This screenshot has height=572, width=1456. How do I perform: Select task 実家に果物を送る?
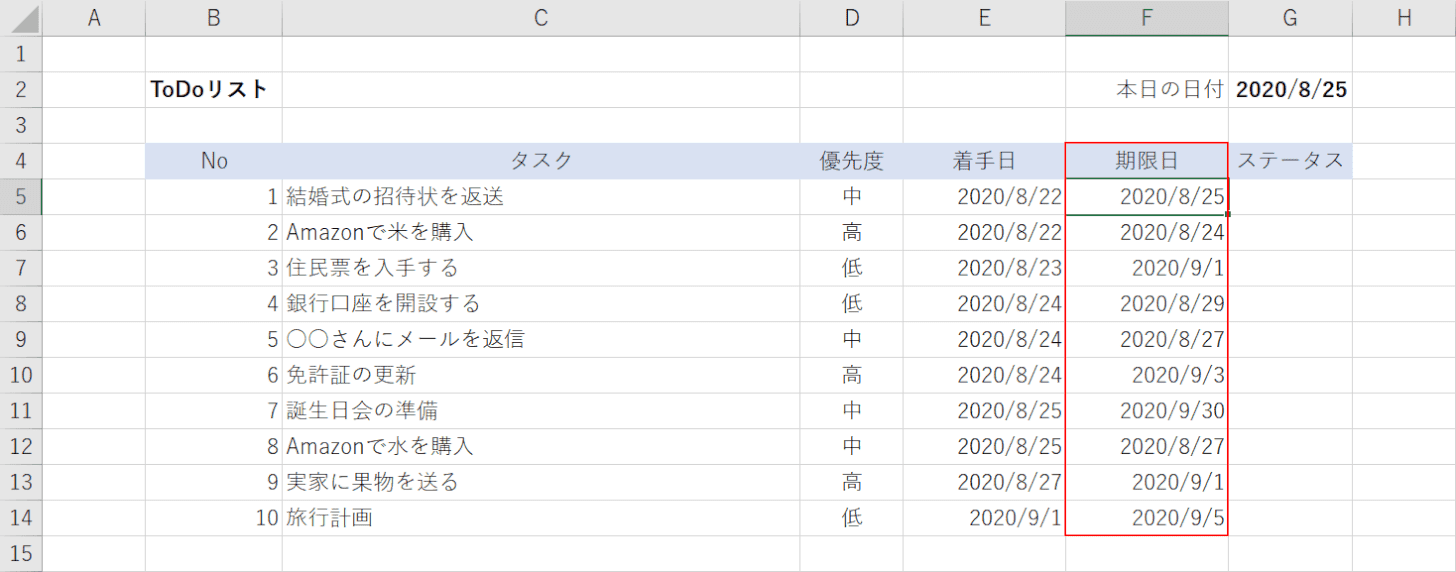click(541, 483)
